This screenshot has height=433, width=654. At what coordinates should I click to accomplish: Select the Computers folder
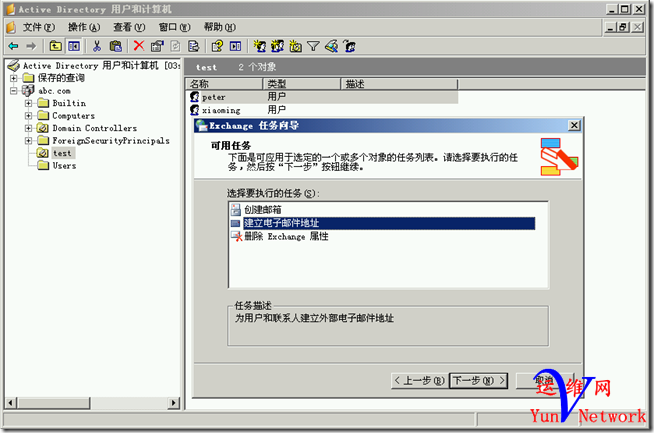click(x=73, y=116)
